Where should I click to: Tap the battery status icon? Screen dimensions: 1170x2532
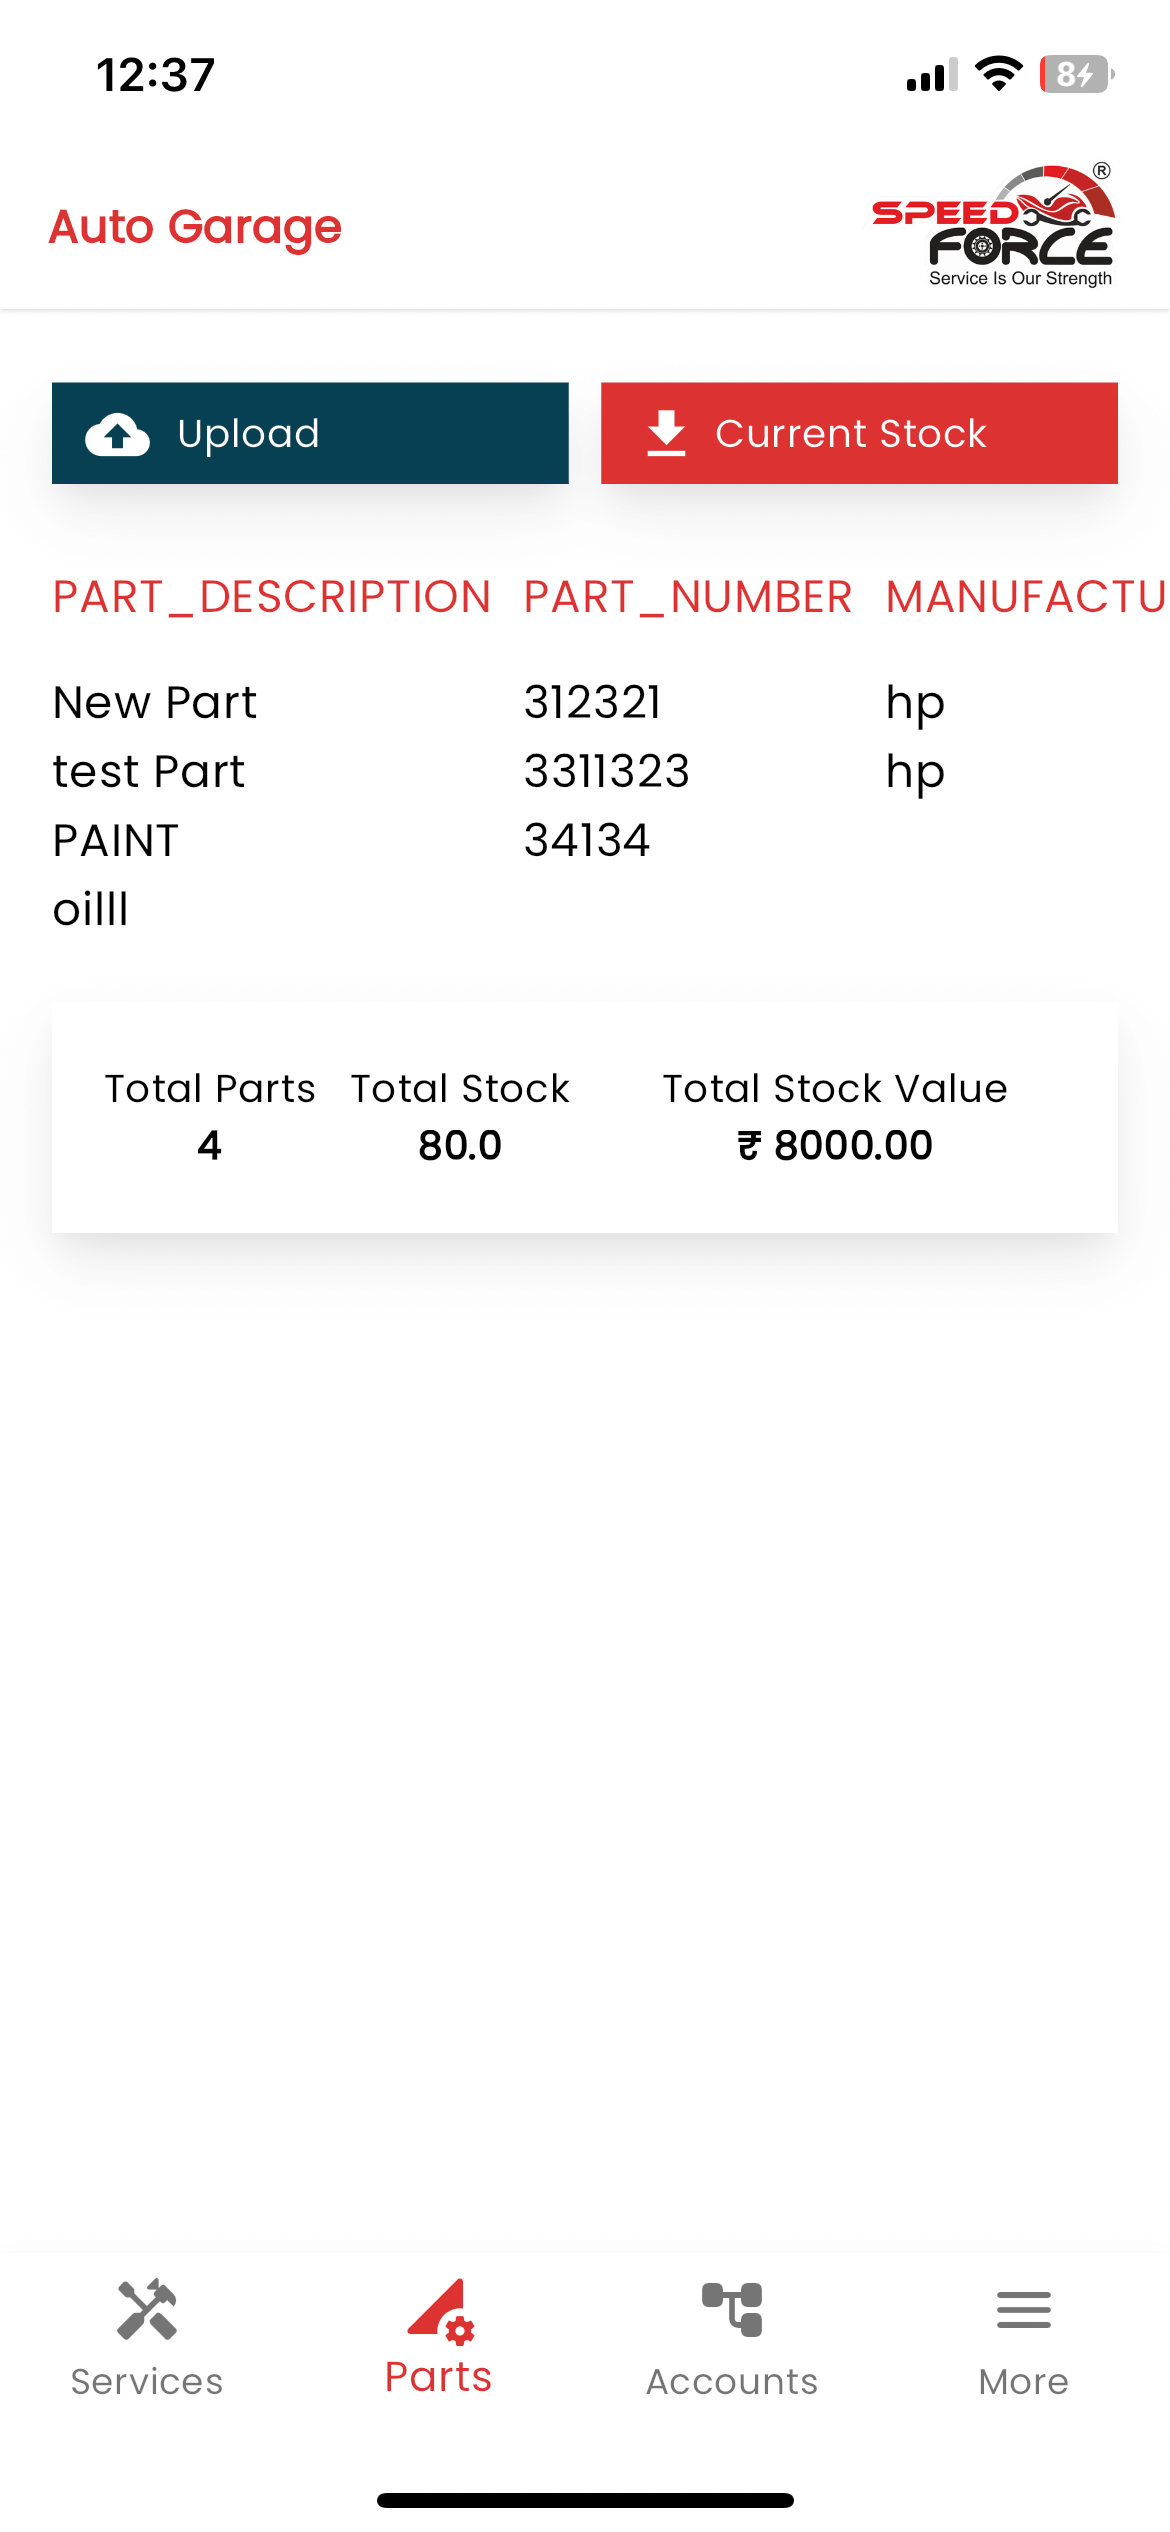[x=1076, y=75]
